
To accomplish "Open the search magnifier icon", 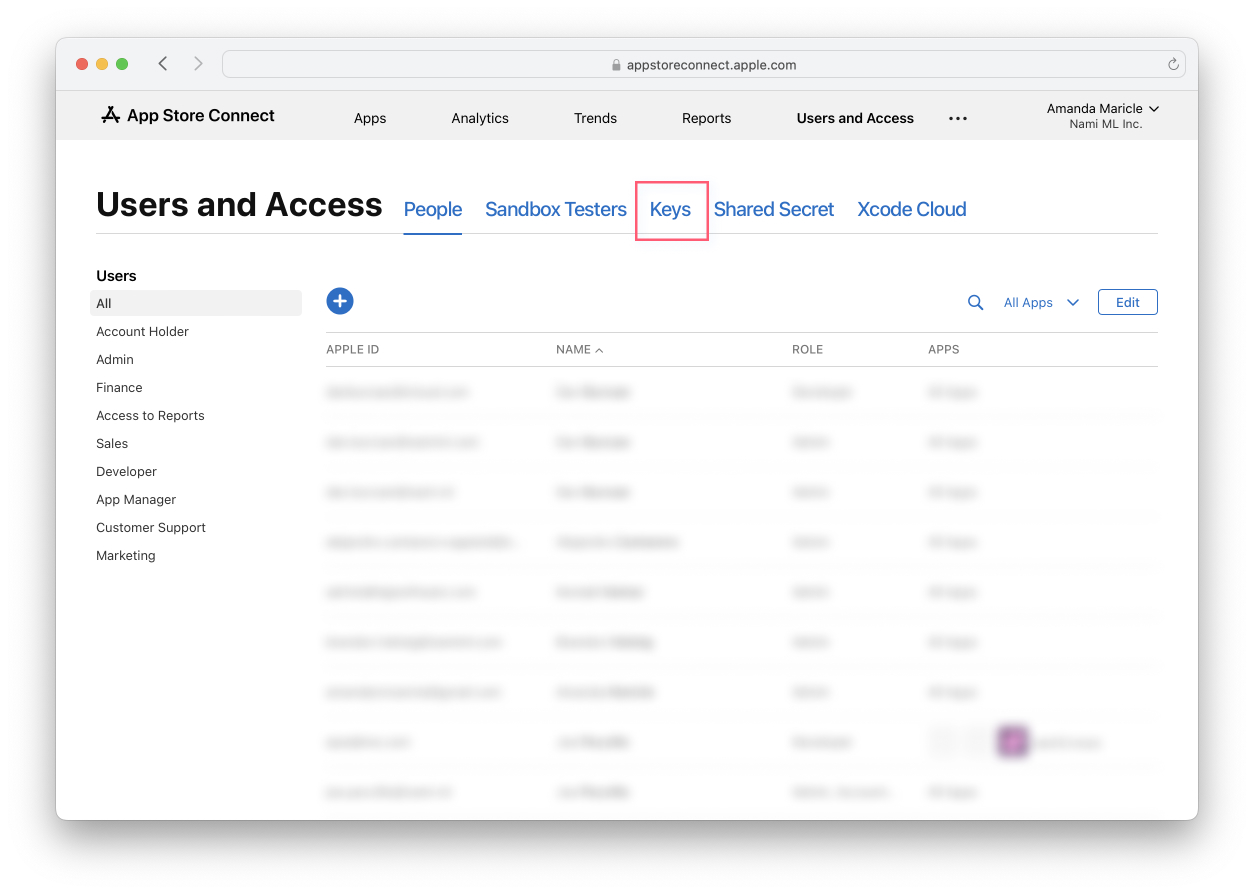I will coord(975,302).
